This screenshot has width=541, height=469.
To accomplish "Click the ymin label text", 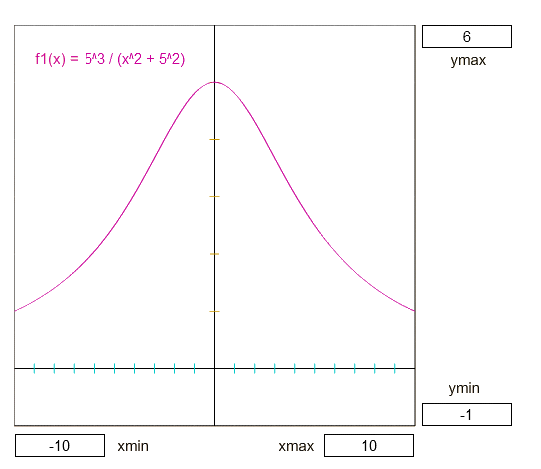I will coord(464,388).
